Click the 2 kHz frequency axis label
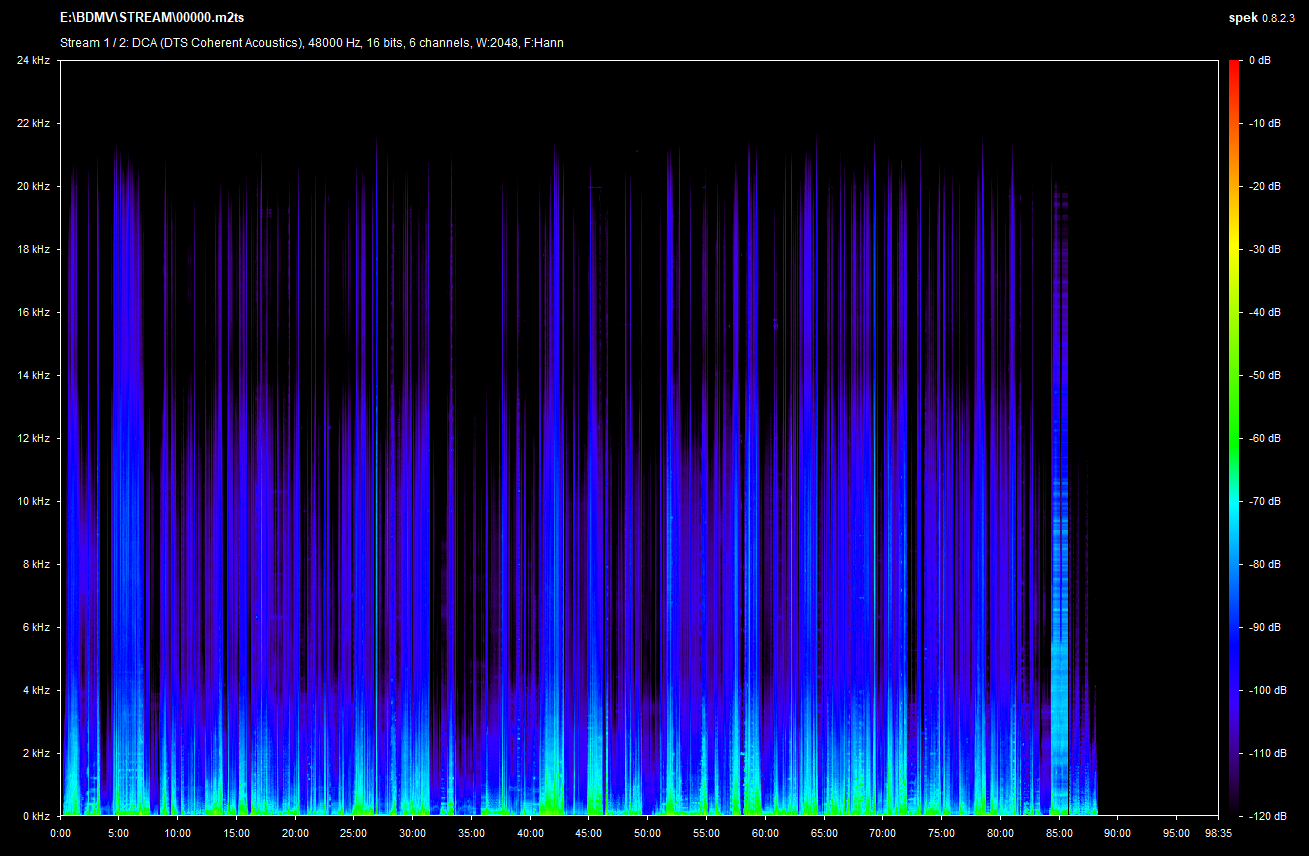Viewport: 1309px width, 856px height. coord(35,753)
